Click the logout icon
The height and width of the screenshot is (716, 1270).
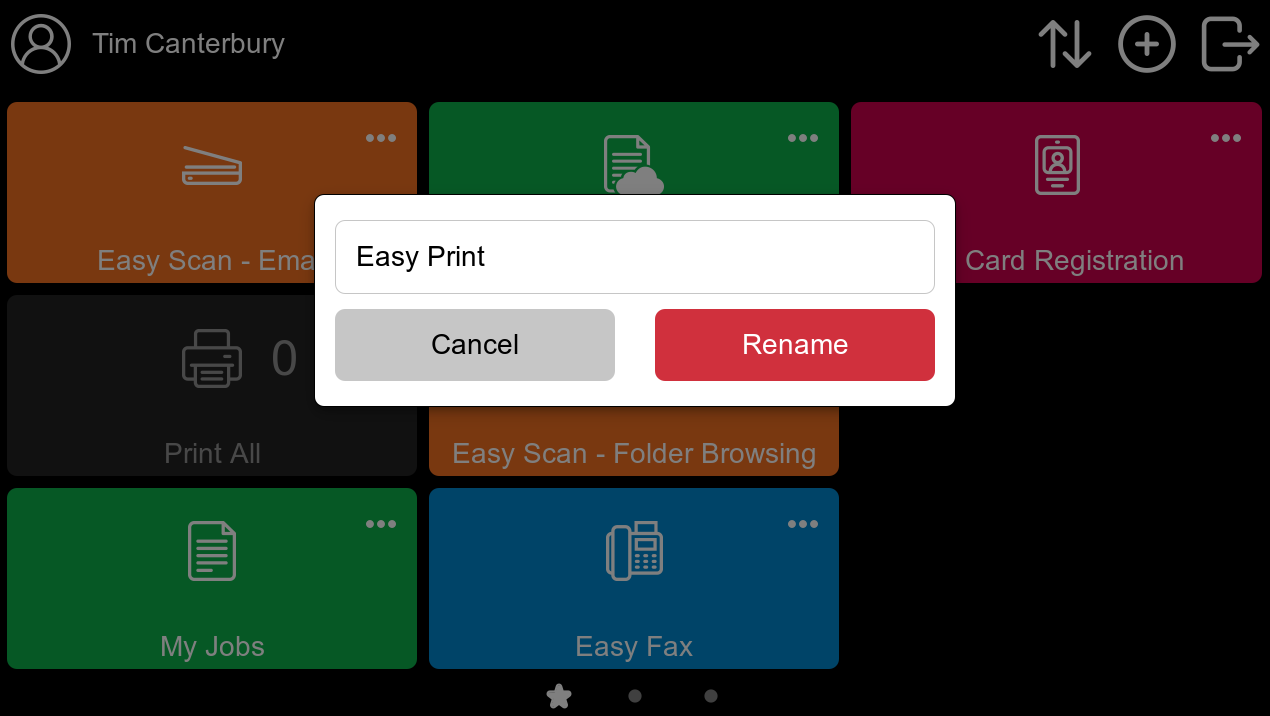[x=1230, y=44]
